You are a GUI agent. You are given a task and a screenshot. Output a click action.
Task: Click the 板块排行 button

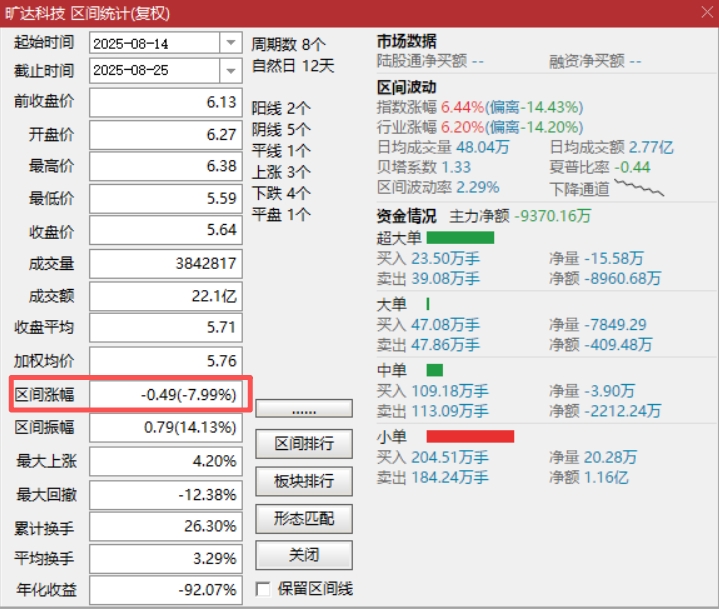coord(304,481)
